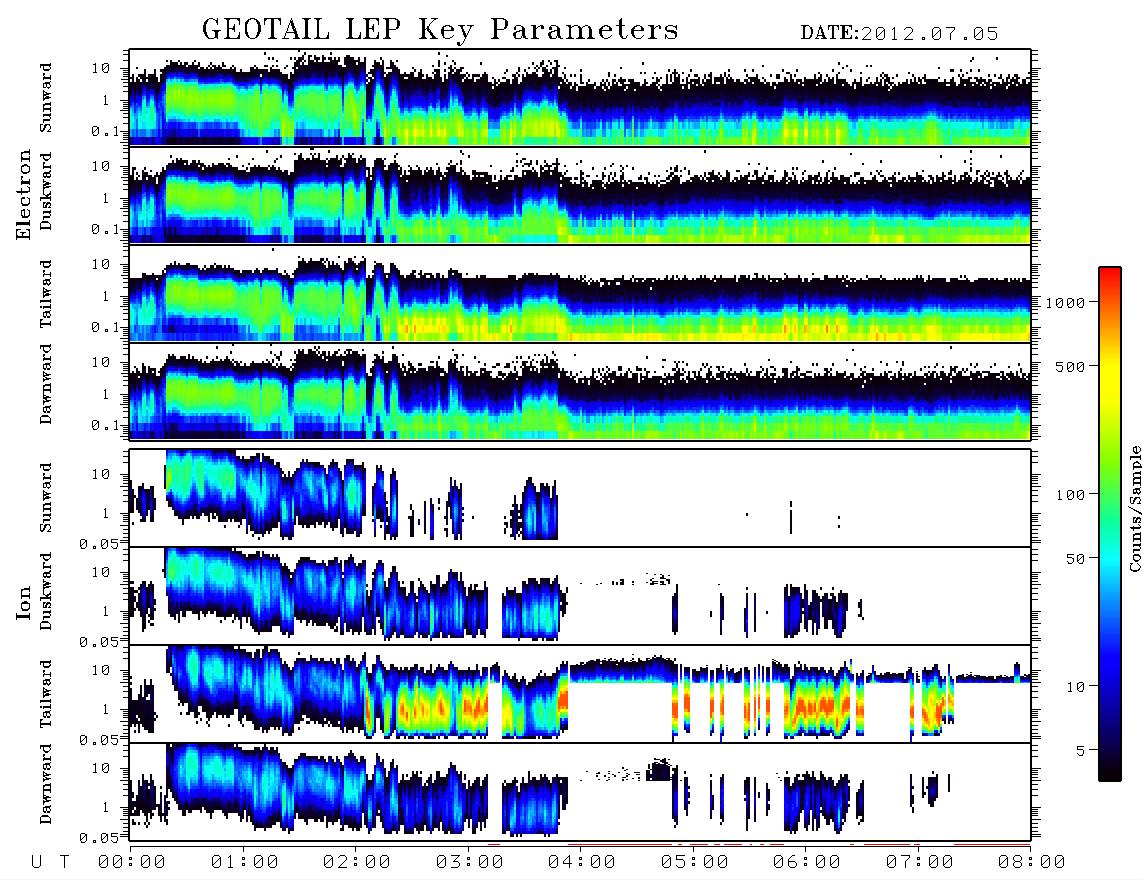The width and height of the screenshot is (1142, 880).
Task: Click the "00:00" time tick label
Action: pos(132,863)
